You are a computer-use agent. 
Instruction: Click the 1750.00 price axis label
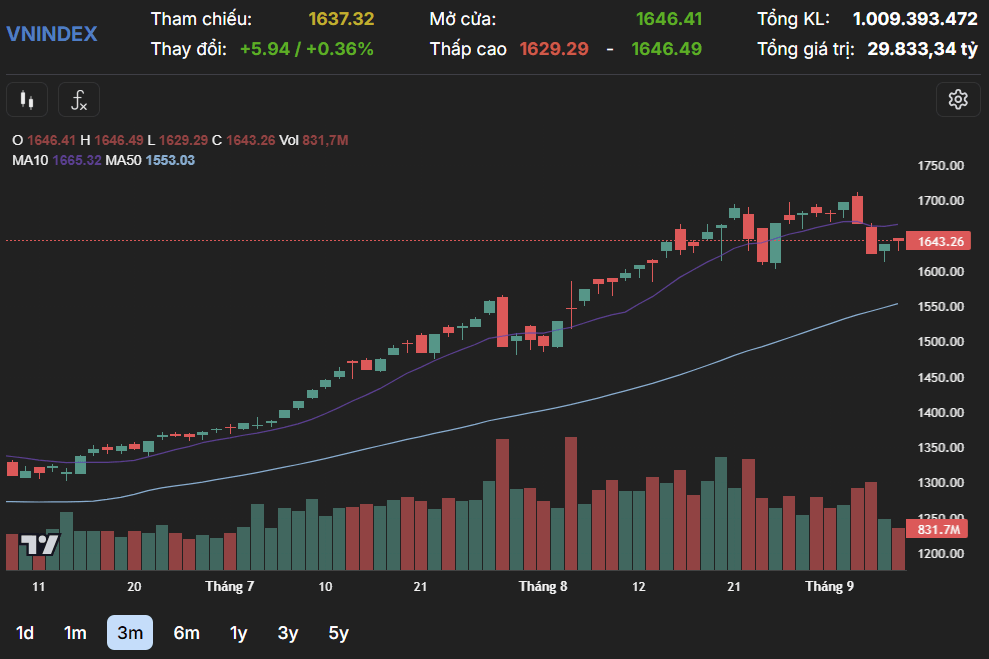[940, 166]
